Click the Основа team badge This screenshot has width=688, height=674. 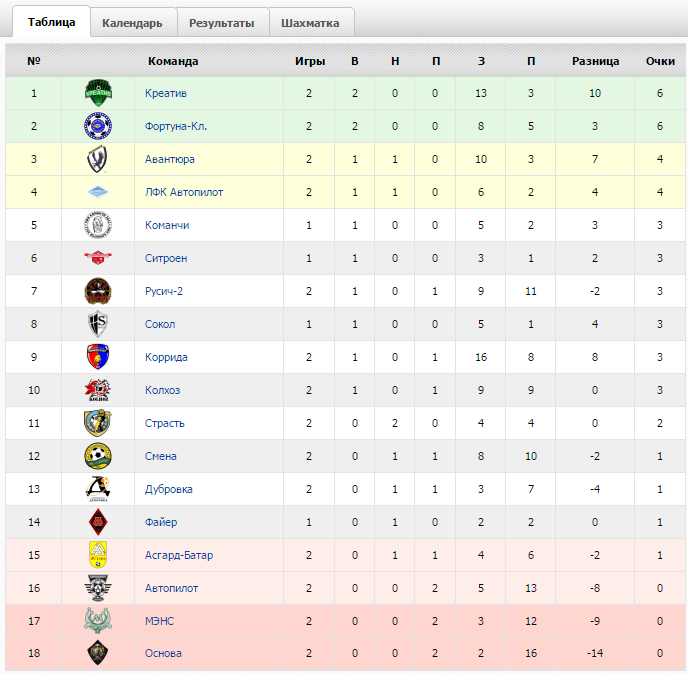tap(98, 653)
